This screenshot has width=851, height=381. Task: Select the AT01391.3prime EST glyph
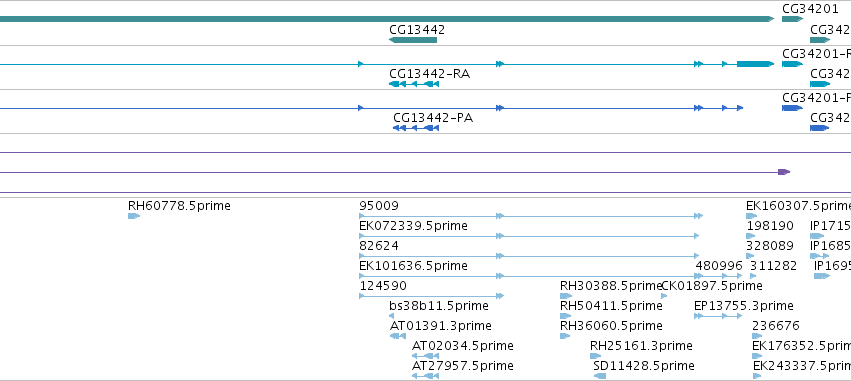[x=398, y=336]
